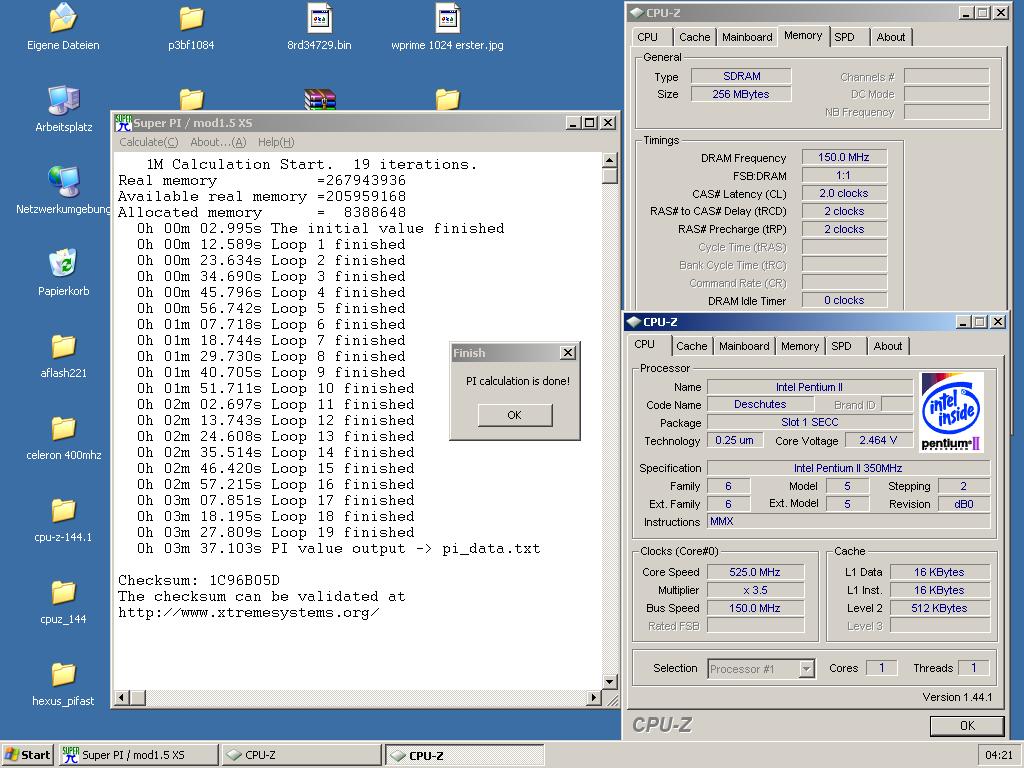Open the Windows Start button
Viewport: 1024px width, 768px height.
[x=27, y=755]
